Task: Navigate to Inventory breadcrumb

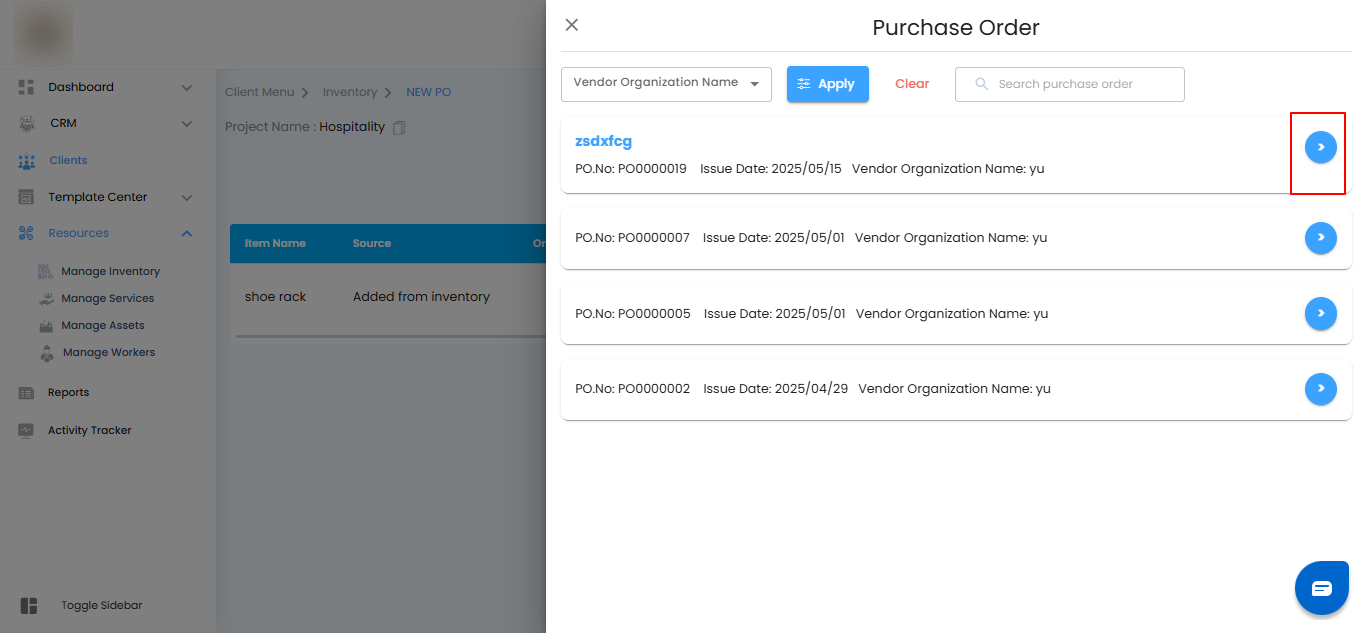Action: pyautogui.click(x=349, y=92)
